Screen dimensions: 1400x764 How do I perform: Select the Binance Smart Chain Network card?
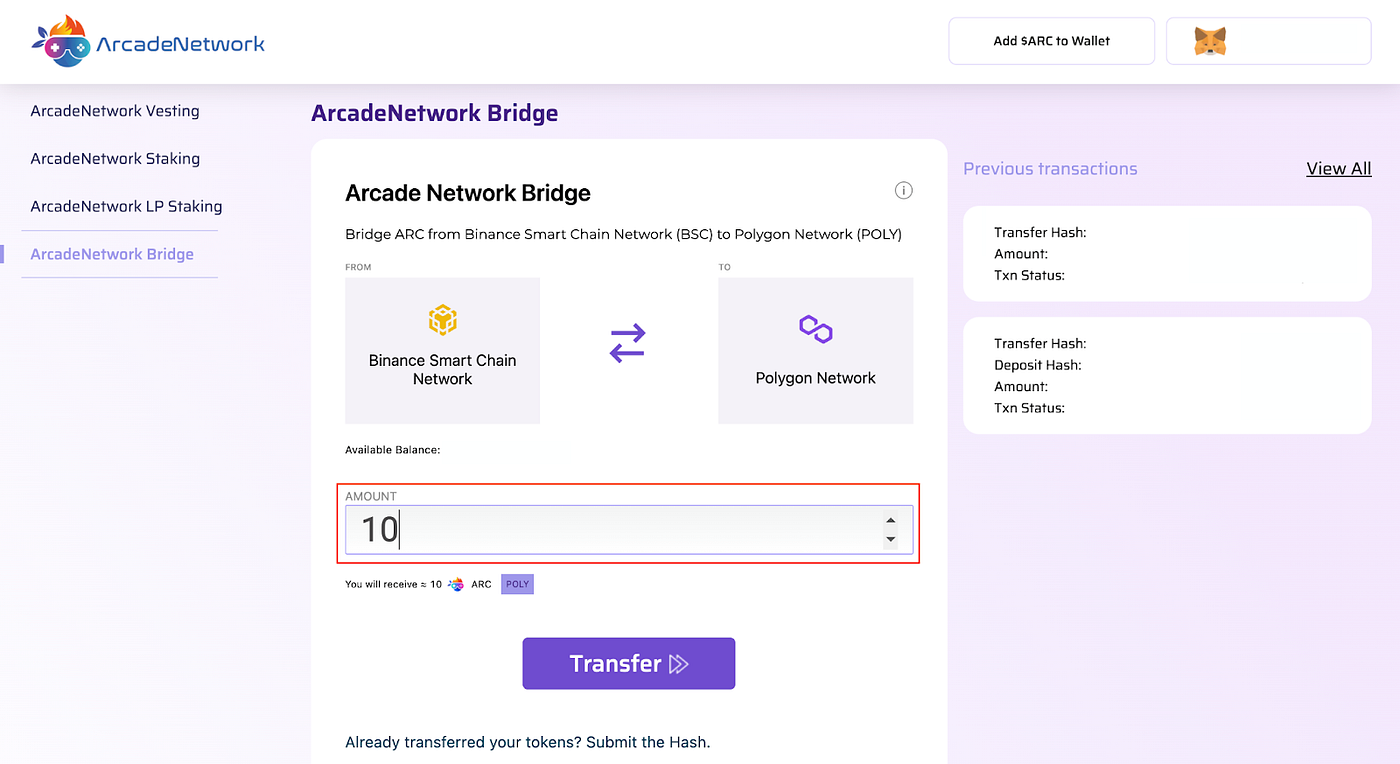point(442,350)
